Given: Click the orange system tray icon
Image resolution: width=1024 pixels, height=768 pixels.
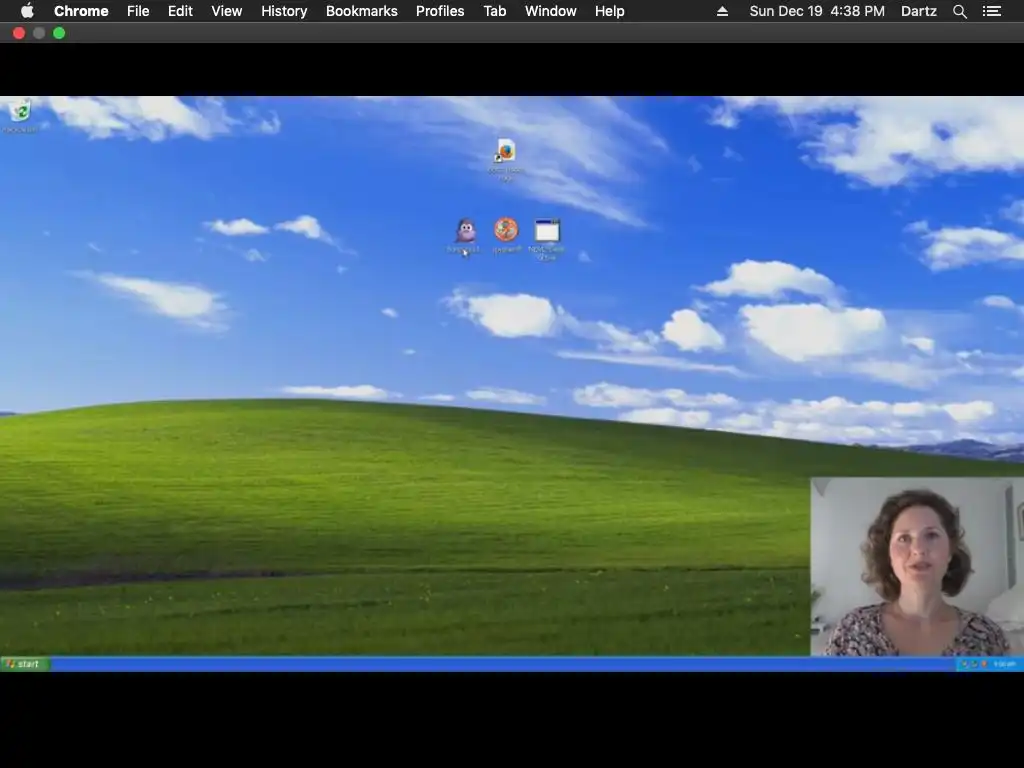Looking at the screenshot, I should pos(984,664).
